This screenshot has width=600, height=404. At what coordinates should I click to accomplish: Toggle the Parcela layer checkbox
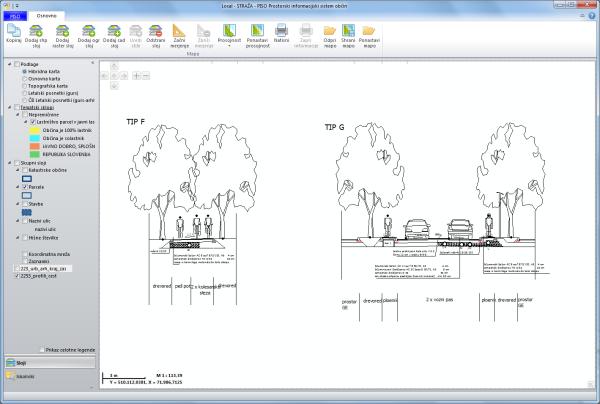click(24, 187)
